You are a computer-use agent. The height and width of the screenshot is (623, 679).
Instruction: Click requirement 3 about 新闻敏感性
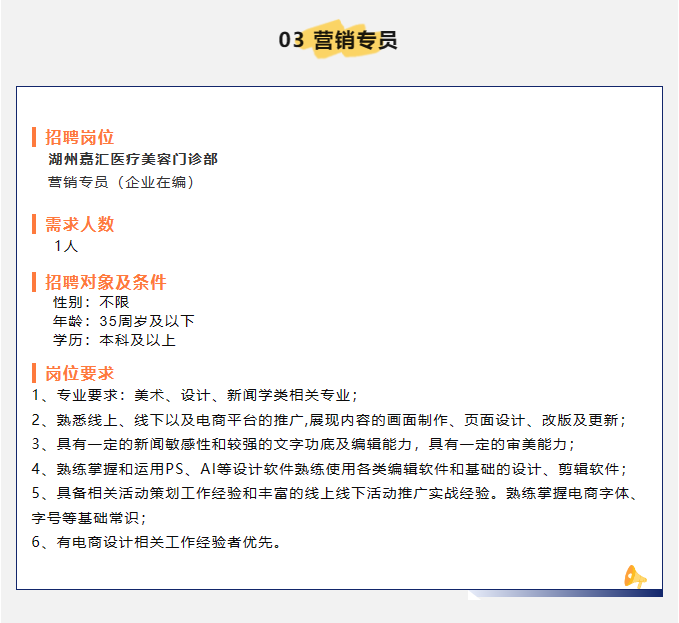(x=303, y=444)
